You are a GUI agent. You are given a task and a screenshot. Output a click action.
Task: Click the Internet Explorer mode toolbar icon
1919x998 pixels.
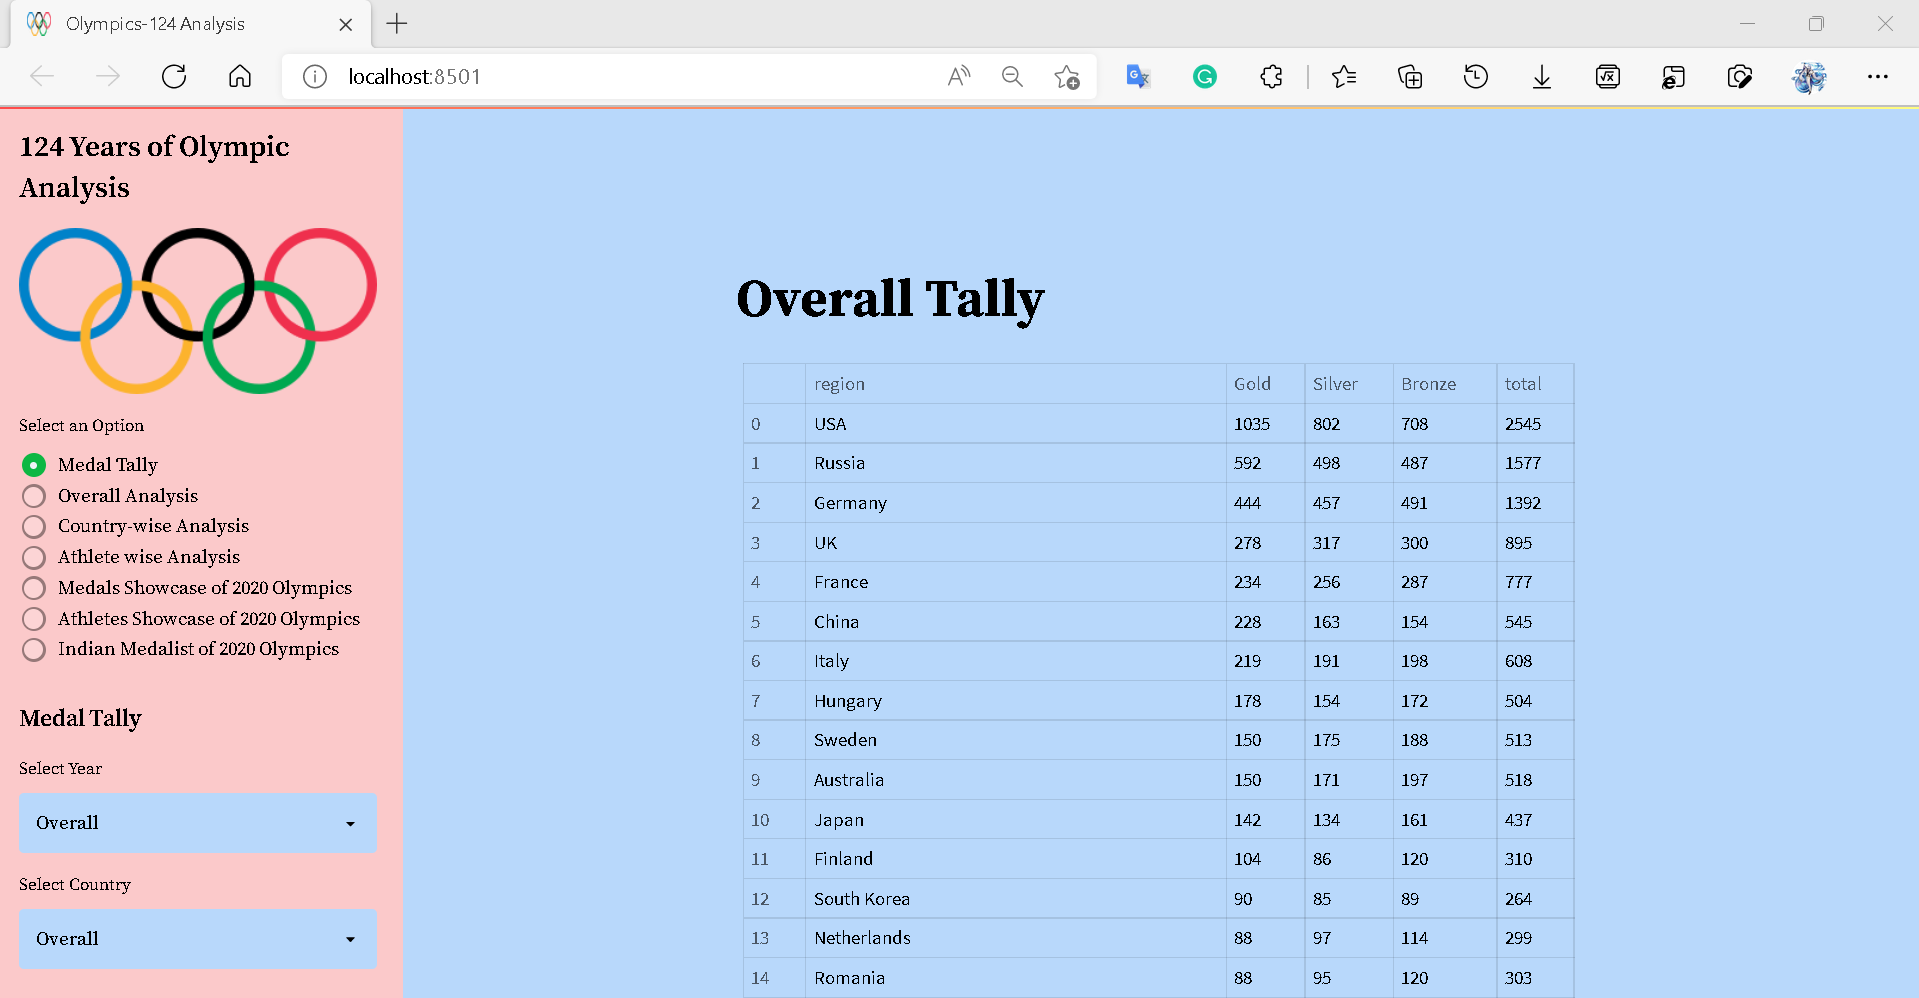[1673, 76]
